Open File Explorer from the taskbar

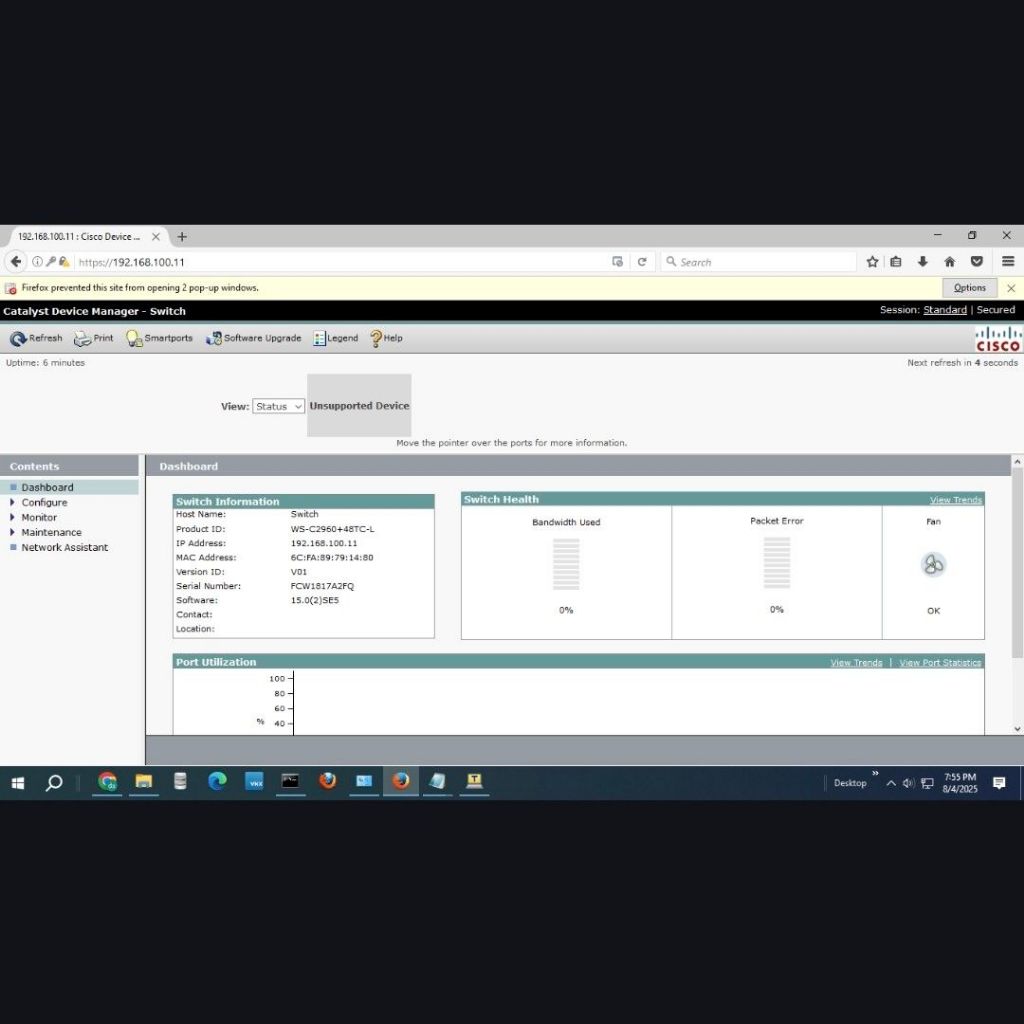coord(144,782)
